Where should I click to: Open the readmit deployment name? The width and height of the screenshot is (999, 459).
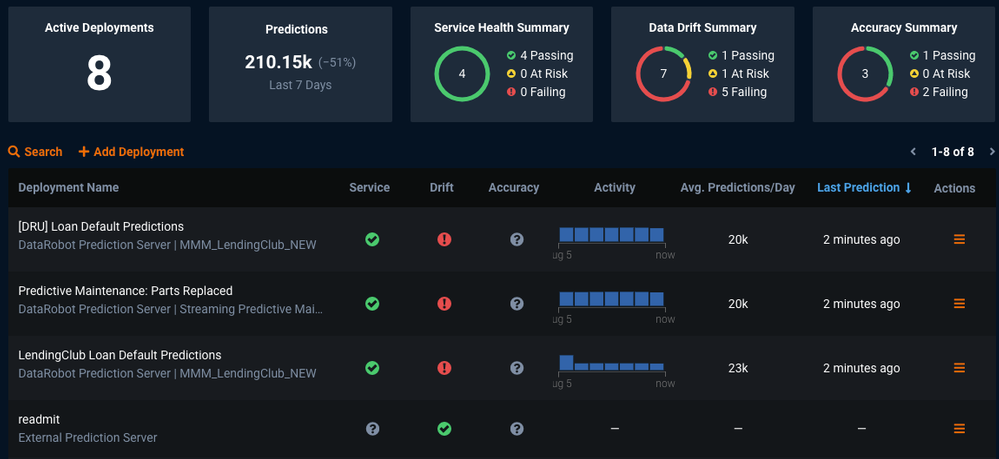tap(39, 420)
